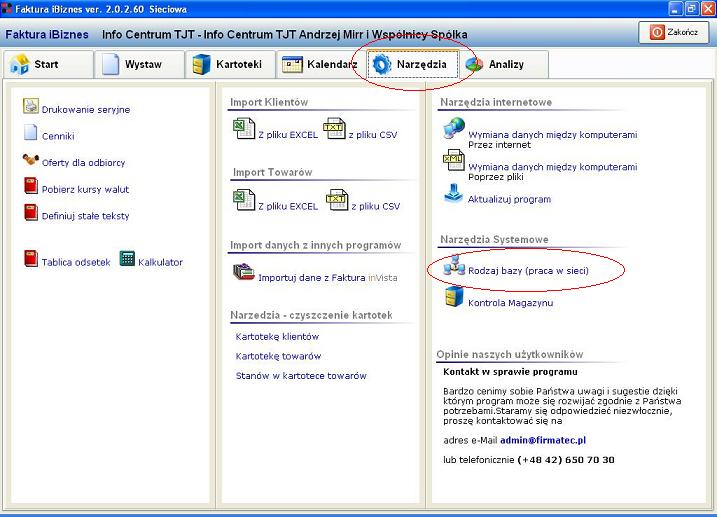Click the red book icon for Pobierz kursy walut

pos(31,186)
